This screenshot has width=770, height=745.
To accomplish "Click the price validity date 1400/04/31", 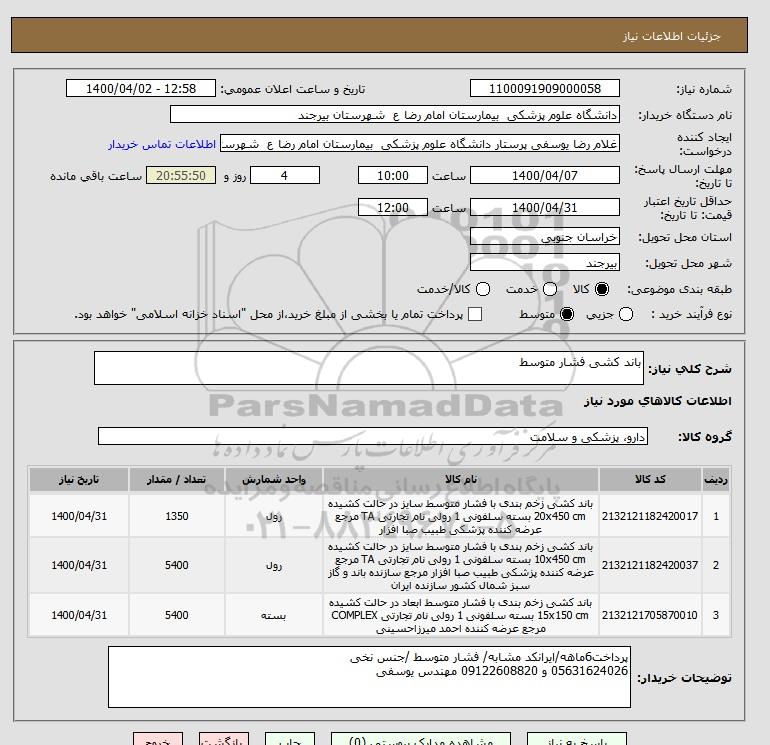I will [x=545, y=207].
